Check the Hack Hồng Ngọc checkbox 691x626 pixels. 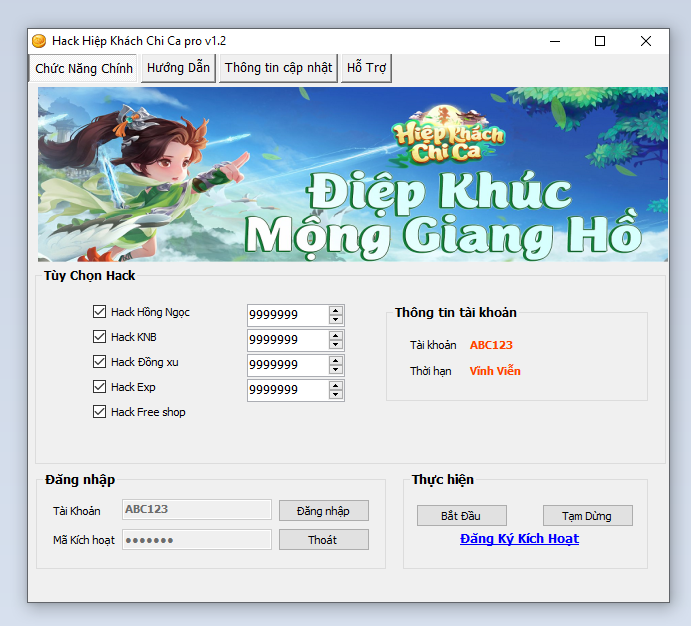coord(99,312)
